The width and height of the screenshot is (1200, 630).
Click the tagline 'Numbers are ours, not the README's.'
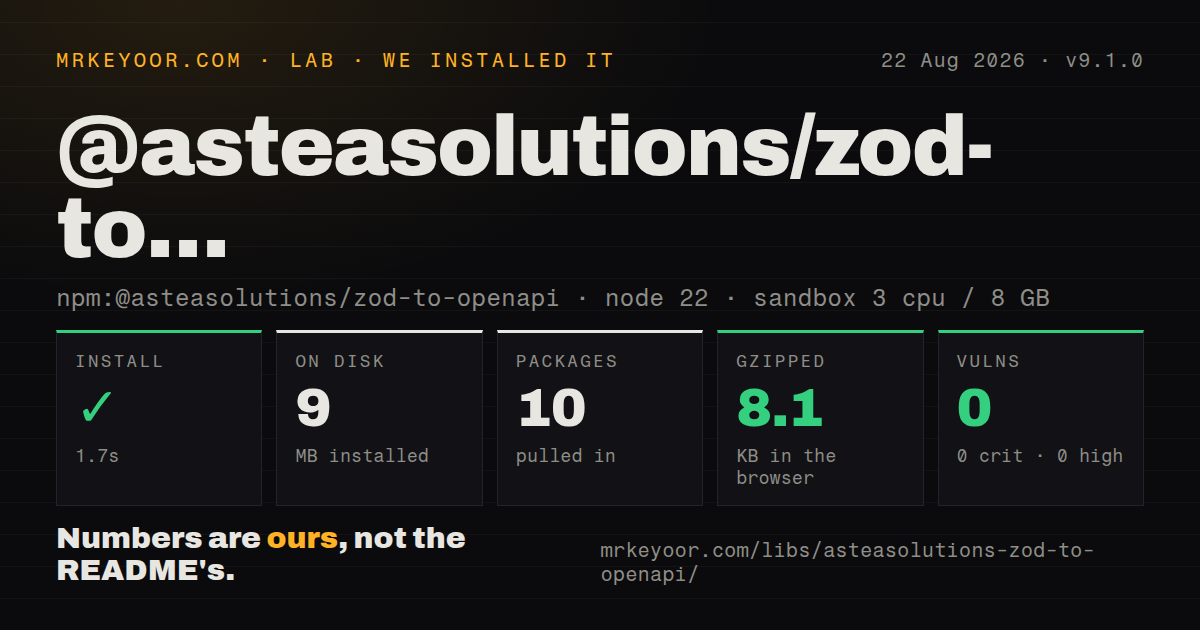tap(261, 555)
